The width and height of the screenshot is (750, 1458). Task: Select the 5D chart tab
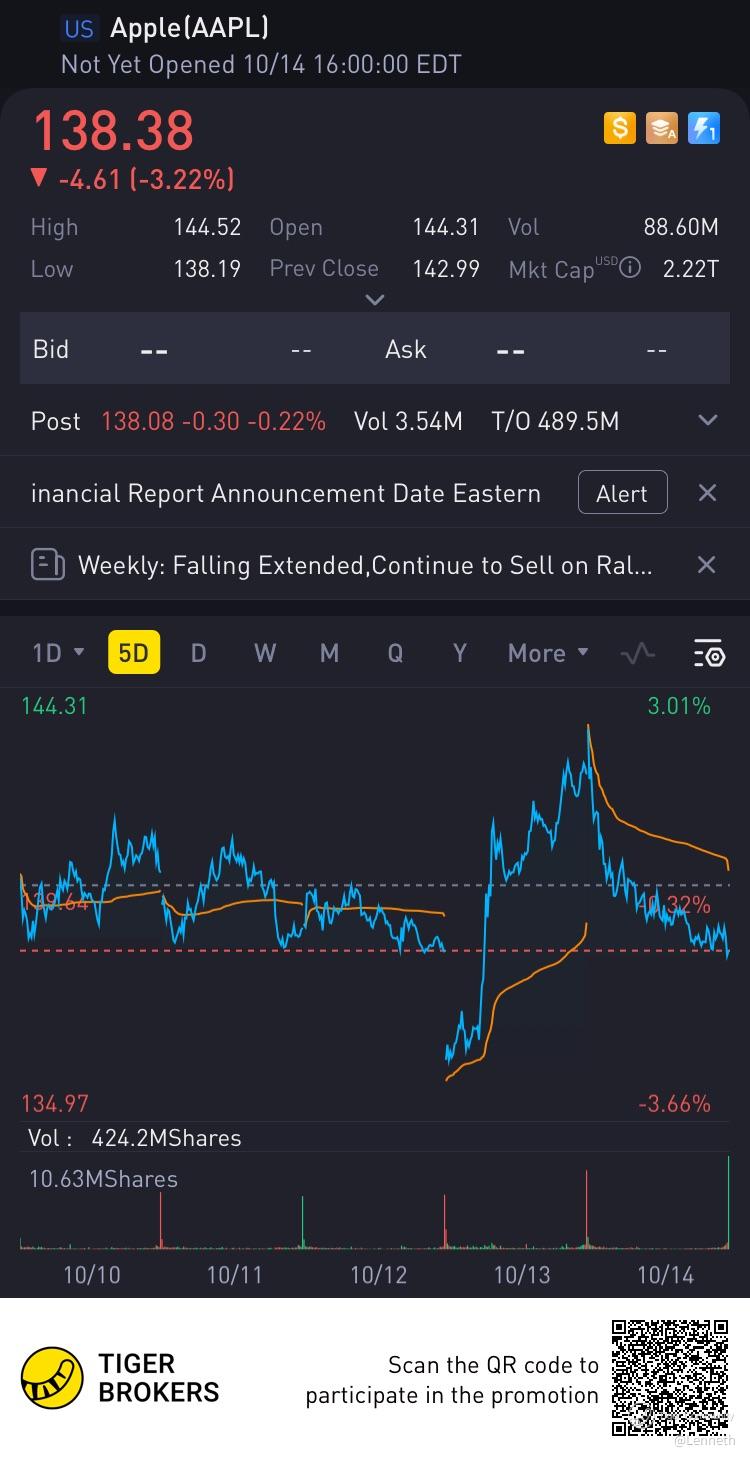133,653
